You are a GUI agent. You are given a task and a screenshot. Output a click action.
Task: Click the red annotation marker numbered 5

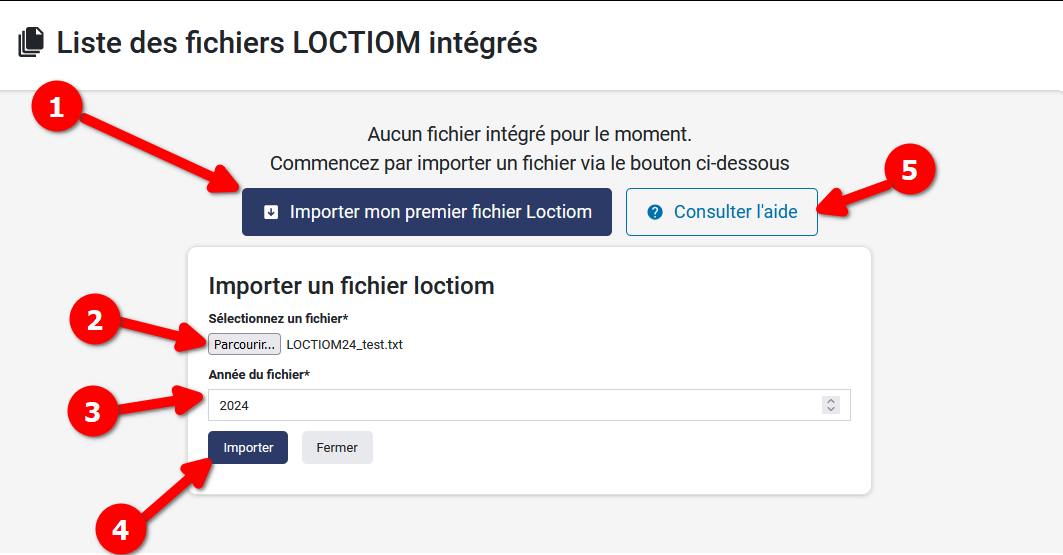coord(908,171)
